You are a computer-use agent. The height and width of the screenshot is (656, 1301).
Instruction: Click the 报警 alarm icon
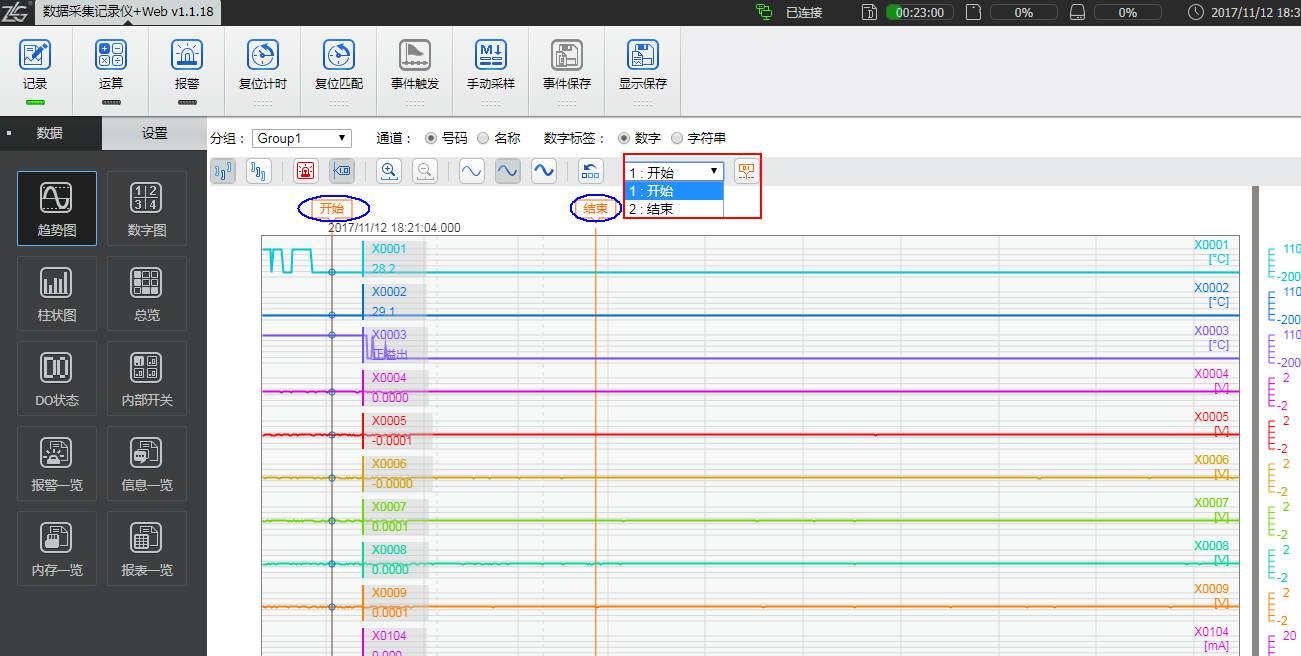coord(187,57)
